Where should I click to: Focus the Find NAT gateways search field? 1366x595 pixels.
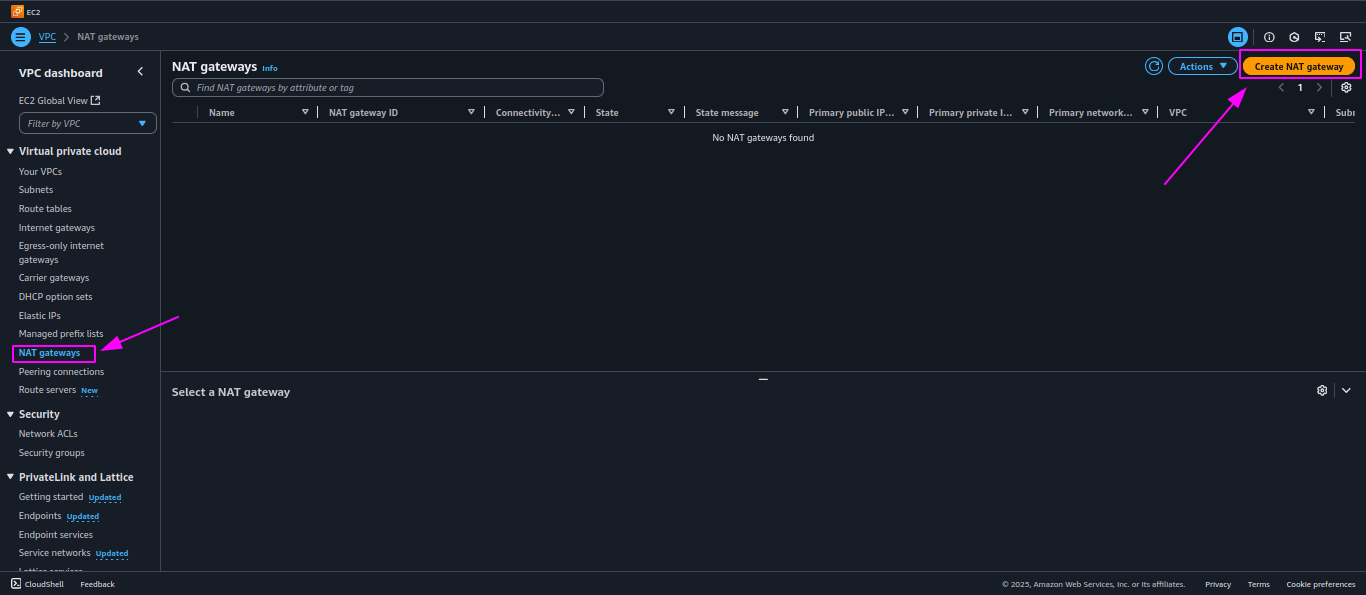click(x=388, y=88)
